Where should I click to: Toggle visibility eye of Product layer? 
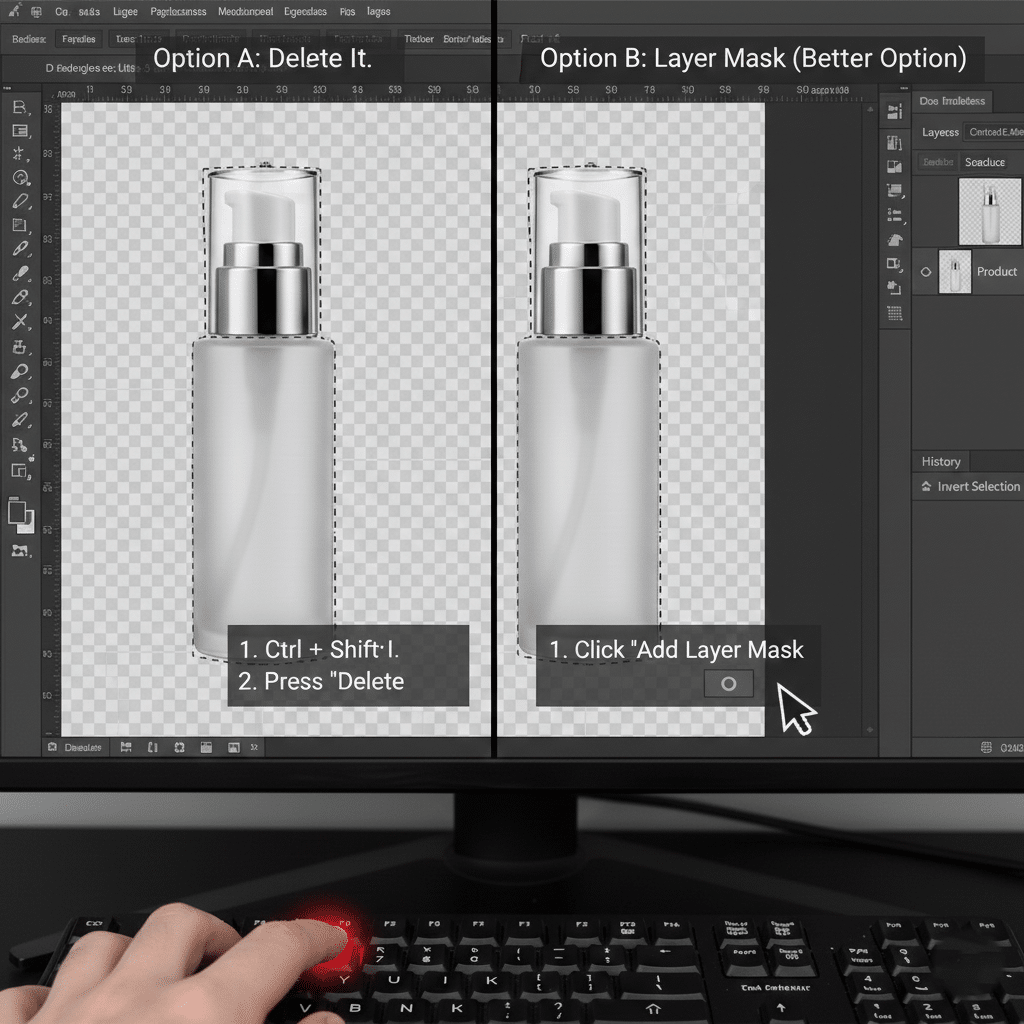tap(925, 272)
